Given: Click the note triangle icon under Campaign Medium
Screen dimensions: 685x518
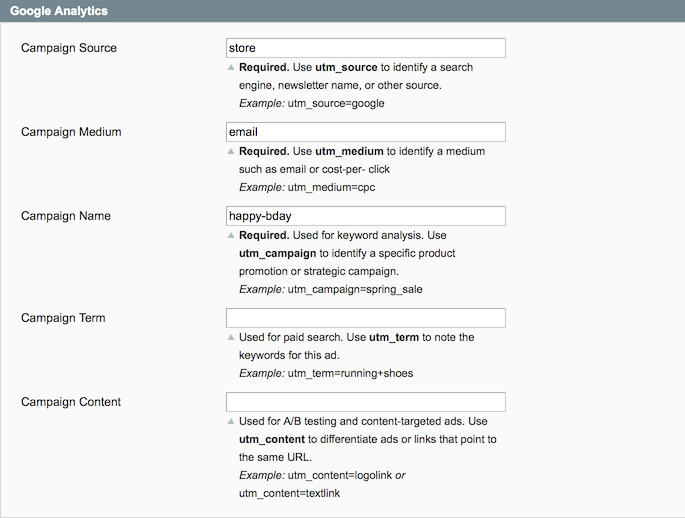Looking at the screenshot, I should (232, 151).
